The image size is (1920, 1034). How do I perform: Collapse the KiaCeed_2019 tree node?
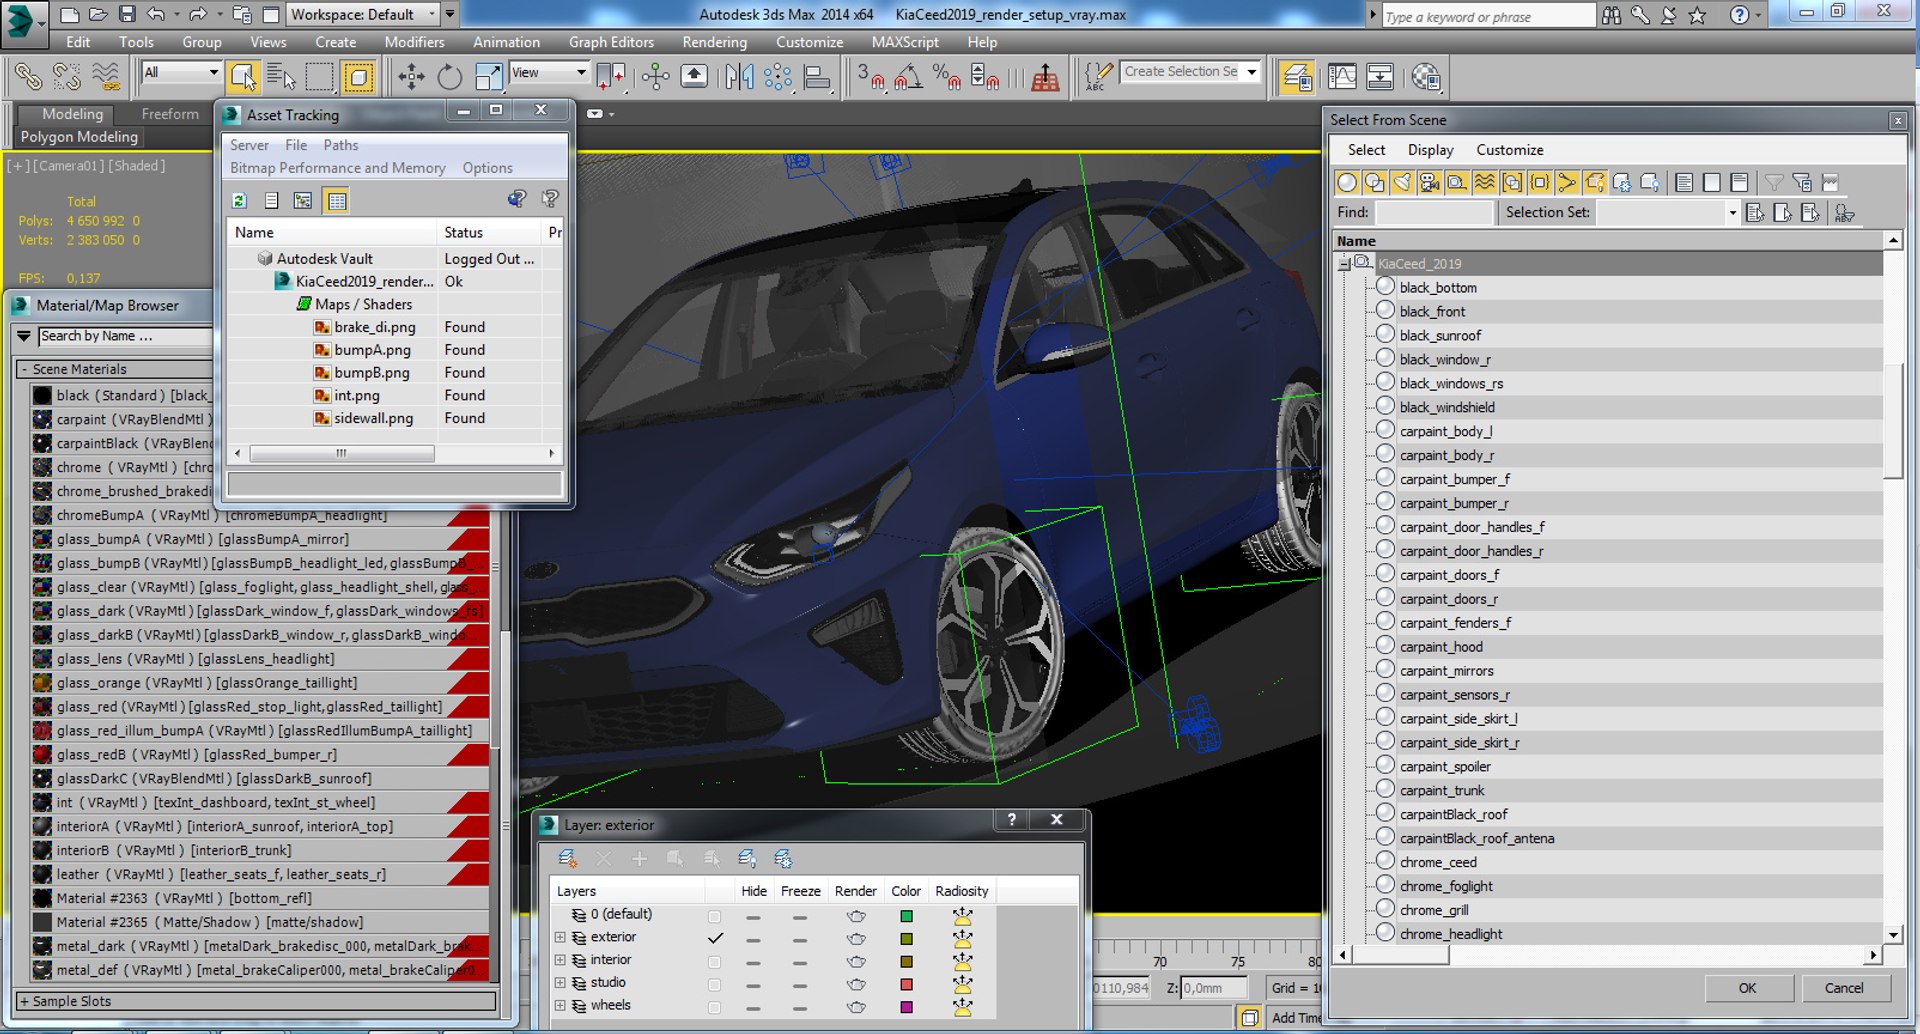tap(1344, 264)
